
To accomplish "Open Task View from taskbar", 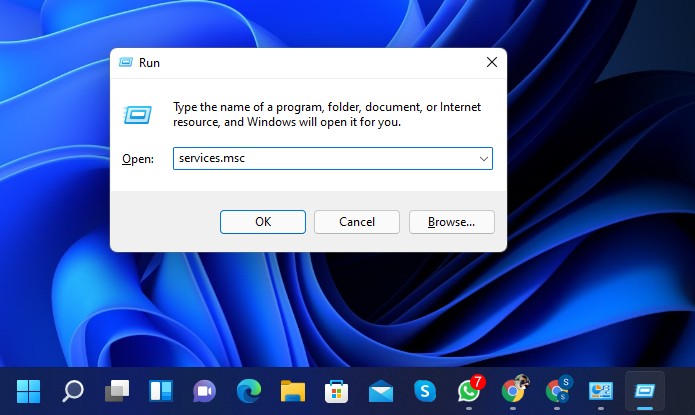I will (x=117, y=391).
